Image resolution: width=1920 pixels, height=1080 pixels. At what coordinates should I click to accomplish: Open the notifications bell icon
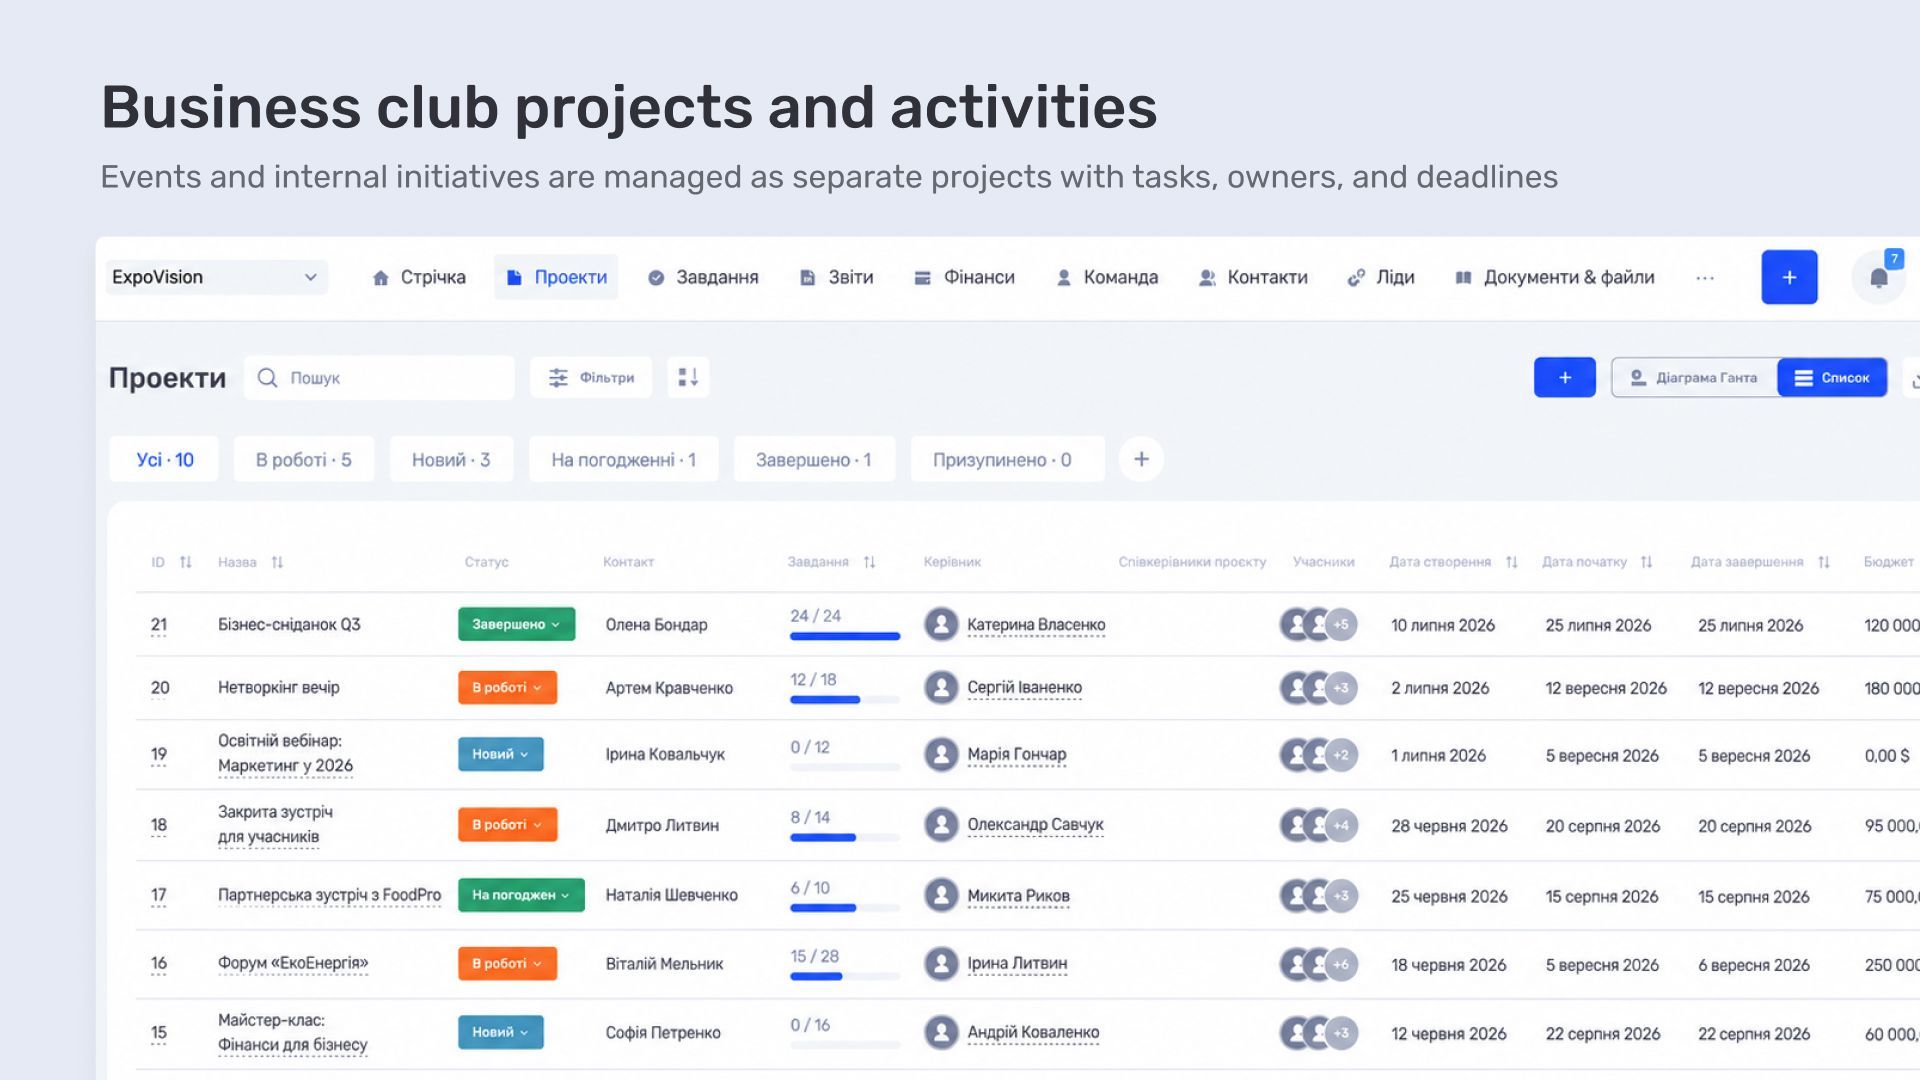click(1878, 278)
